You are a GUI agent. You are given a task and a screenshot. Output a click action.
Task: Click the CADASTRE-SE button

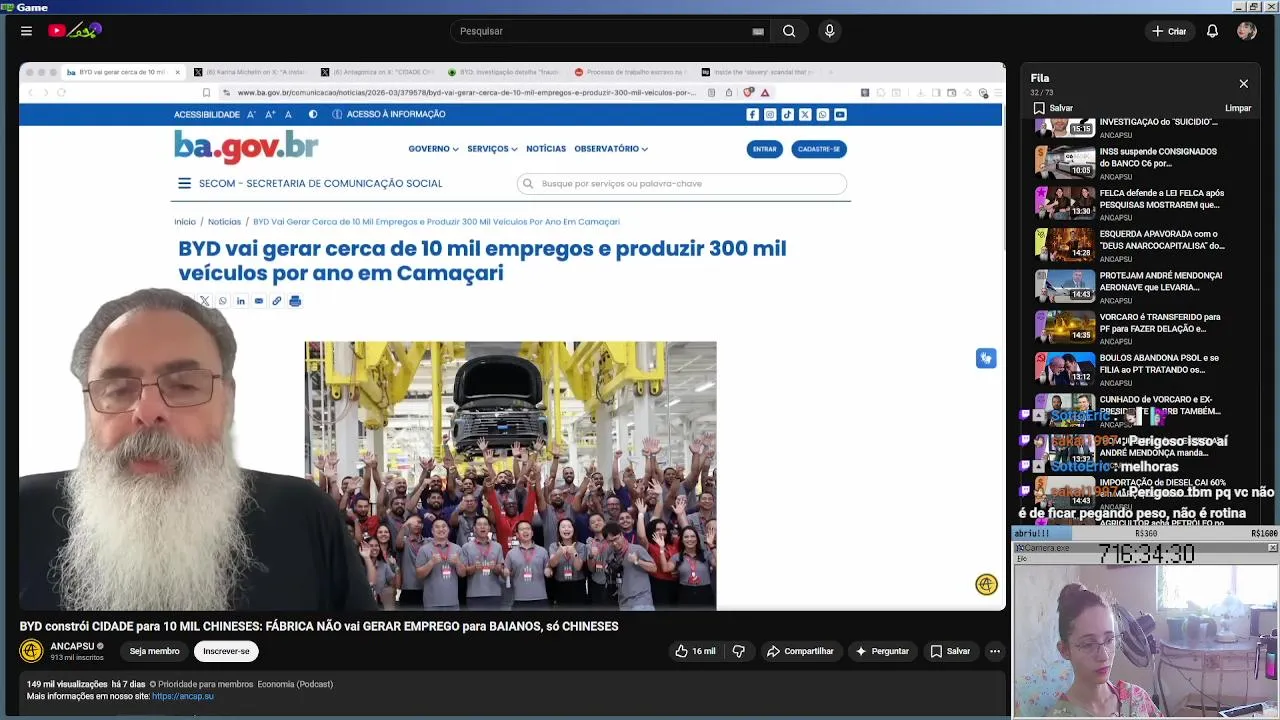[x=819, y=149]
